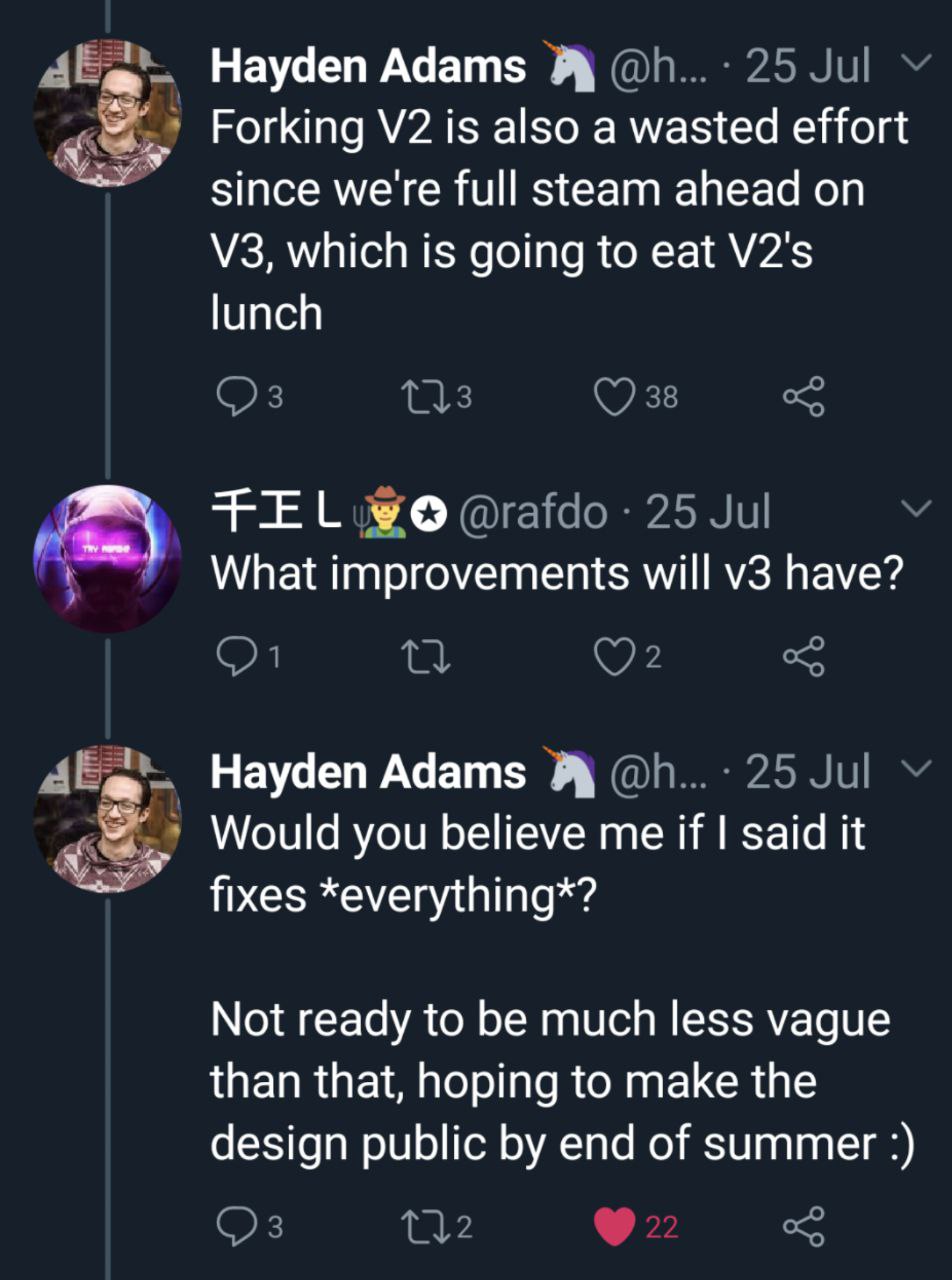Image resolution: width=952 pixels, height=1280 pixels.
Task: Tap Hayden Adams avatar on last tweet
Action: pos(107,818)
